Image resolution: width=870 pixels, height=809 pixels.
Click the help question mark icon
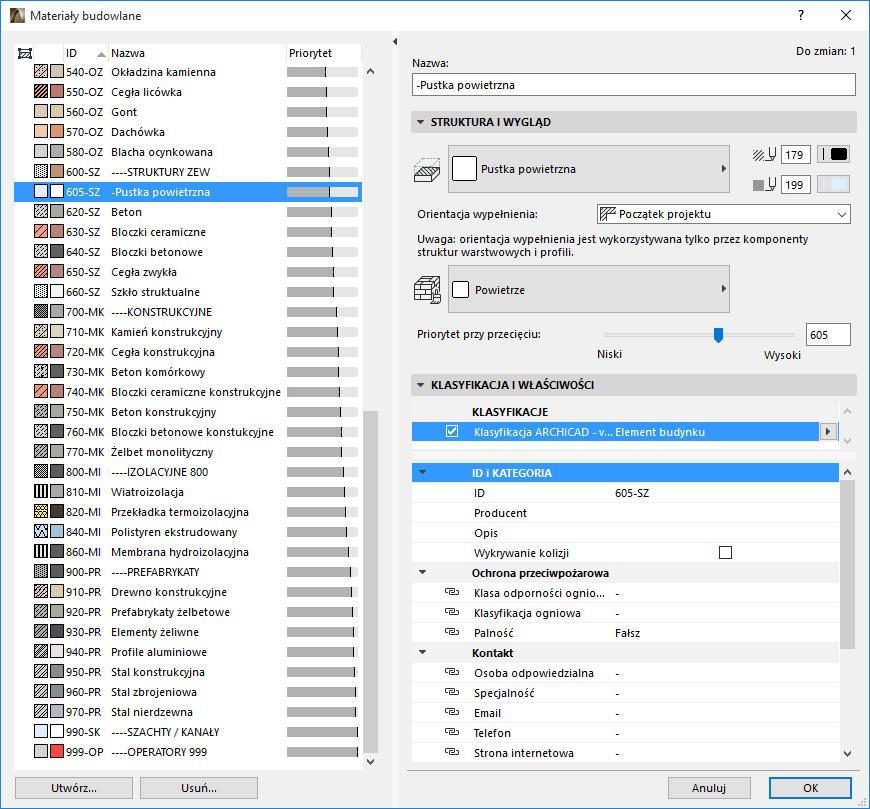801,16
